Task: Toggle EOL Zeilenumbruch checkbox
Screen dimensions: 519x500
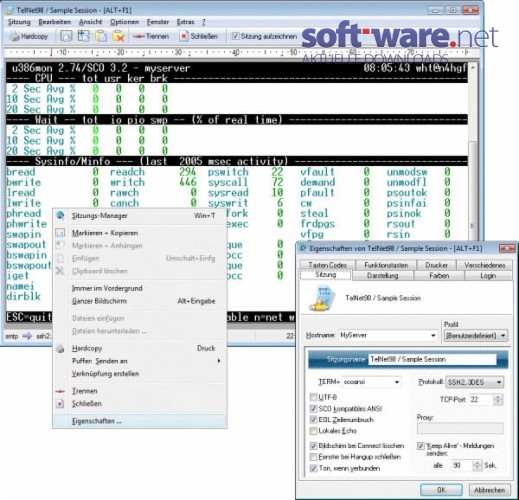Action: pyautogui.click(x=313, y=419)
